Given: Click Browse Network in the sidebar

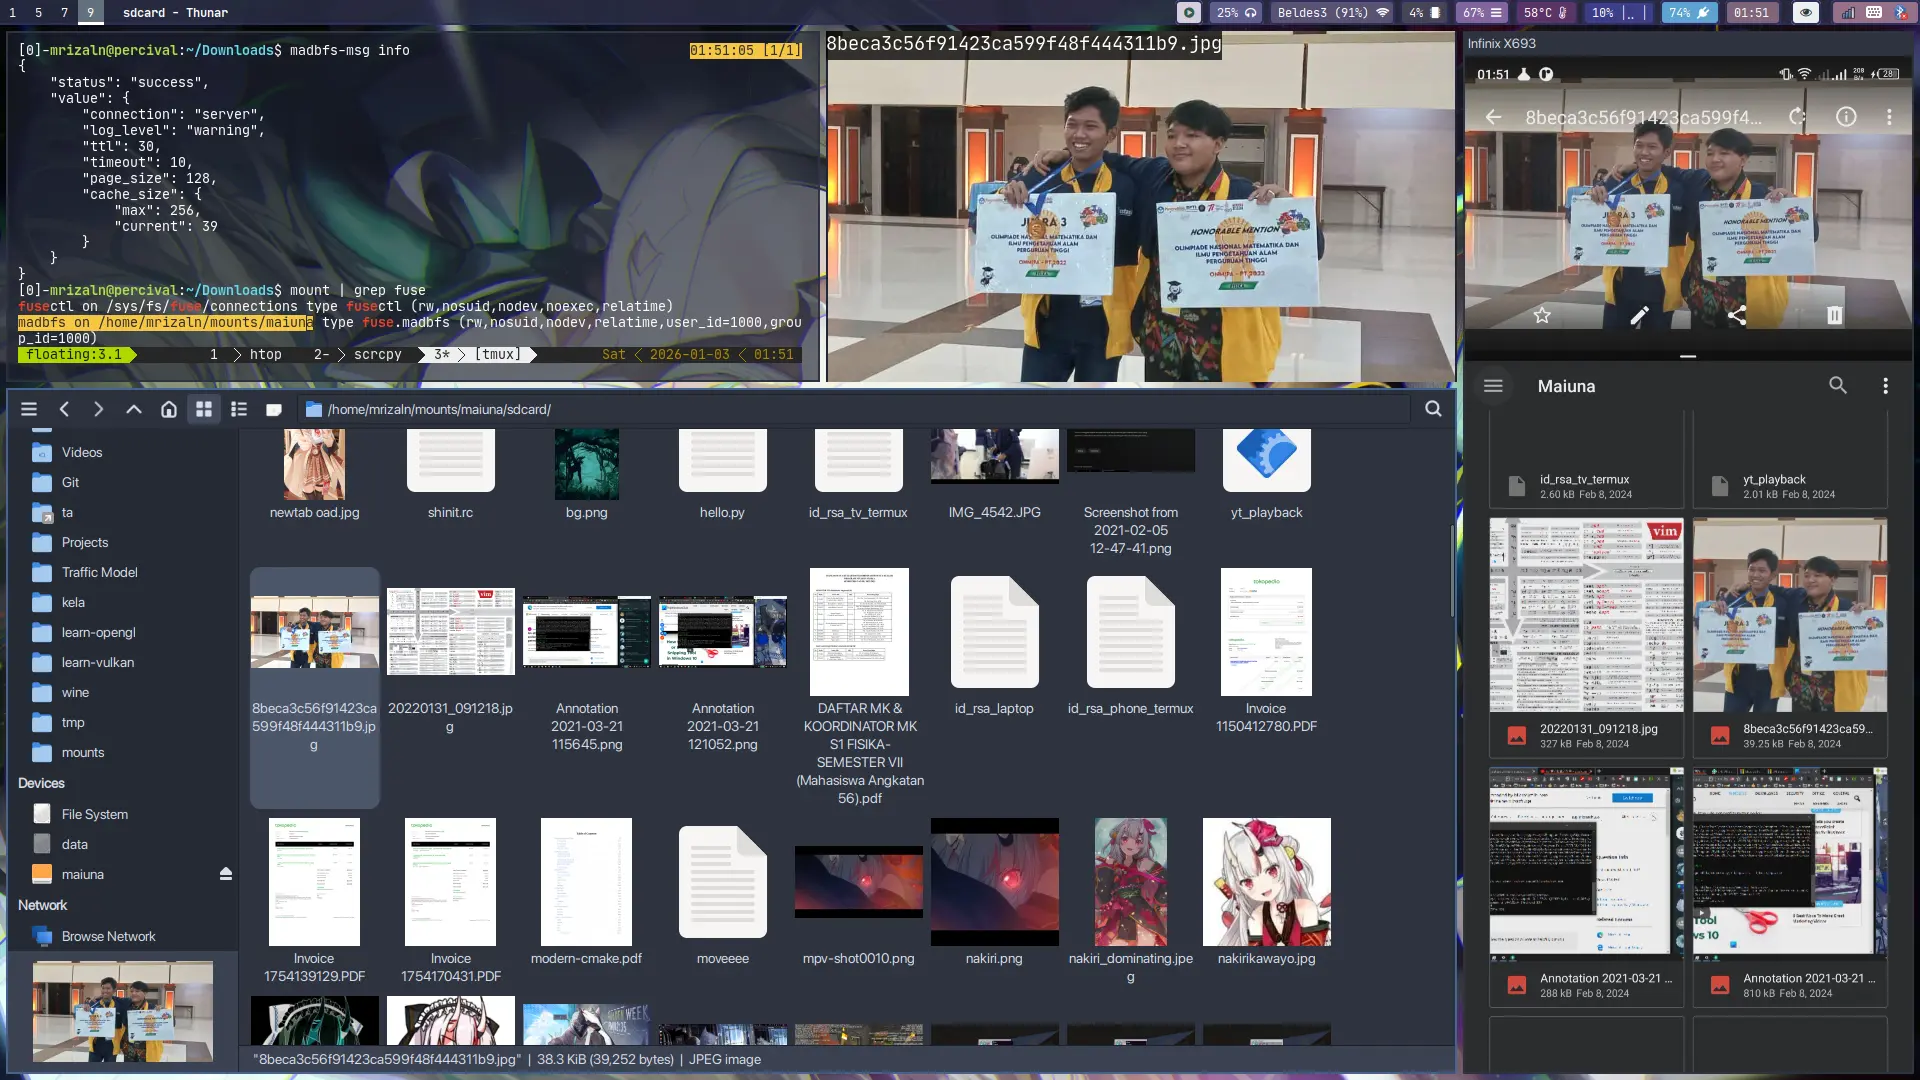Looking at the screenshot, I should [x=108, y=936].
